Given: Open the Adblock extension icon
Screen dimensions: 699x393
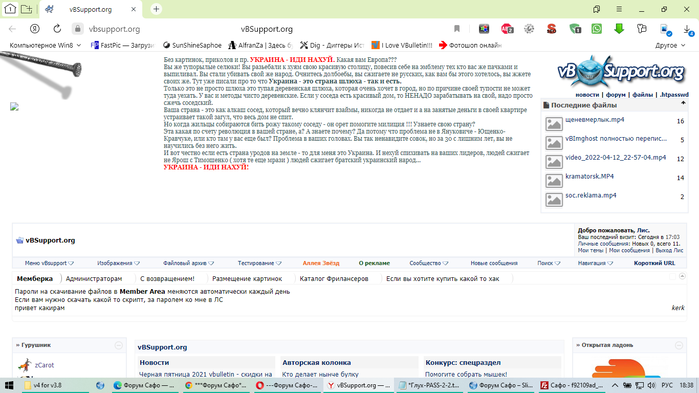Looking at the screenshot, I should 507,29.
